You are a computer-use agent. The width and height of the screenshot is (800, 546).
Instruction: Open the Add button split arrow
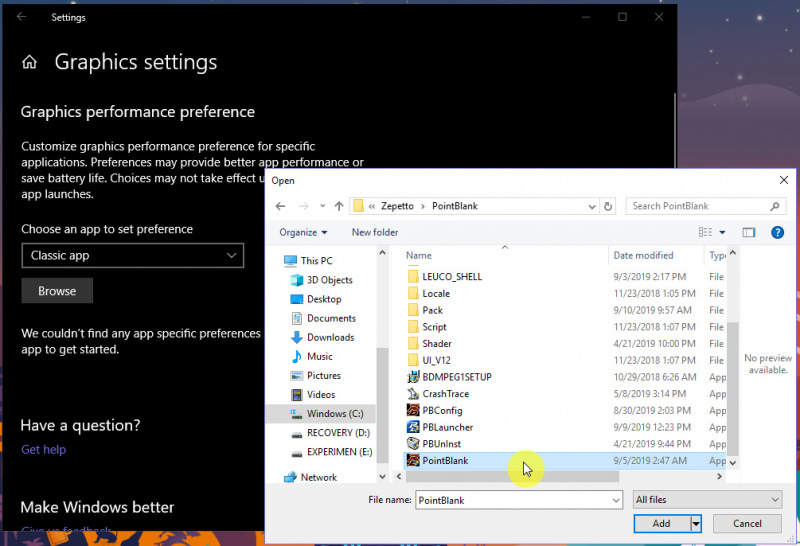click(x=696, y=524)
